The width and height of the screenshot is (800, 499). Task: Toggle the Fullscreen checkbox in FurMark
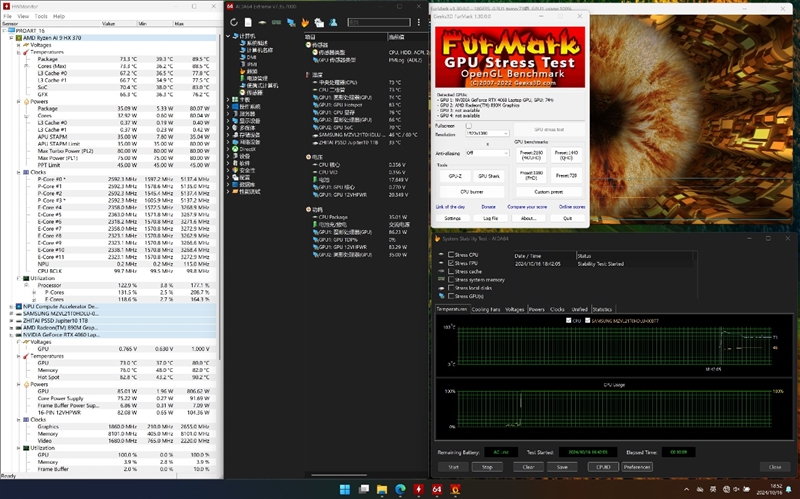click(x=468, y=126)
